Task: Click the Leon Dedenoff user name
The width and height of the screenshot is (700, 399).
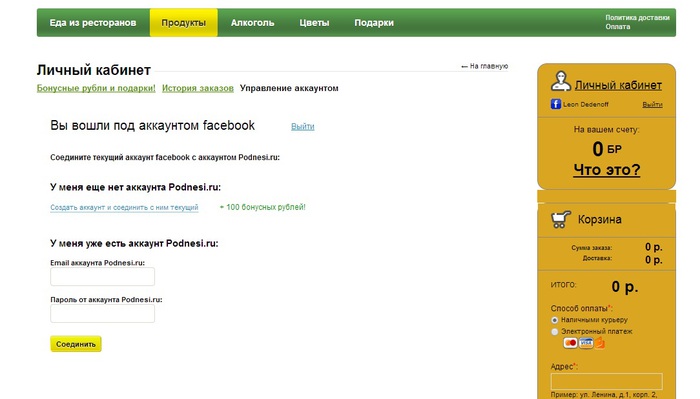Action: tap(585, 104)
